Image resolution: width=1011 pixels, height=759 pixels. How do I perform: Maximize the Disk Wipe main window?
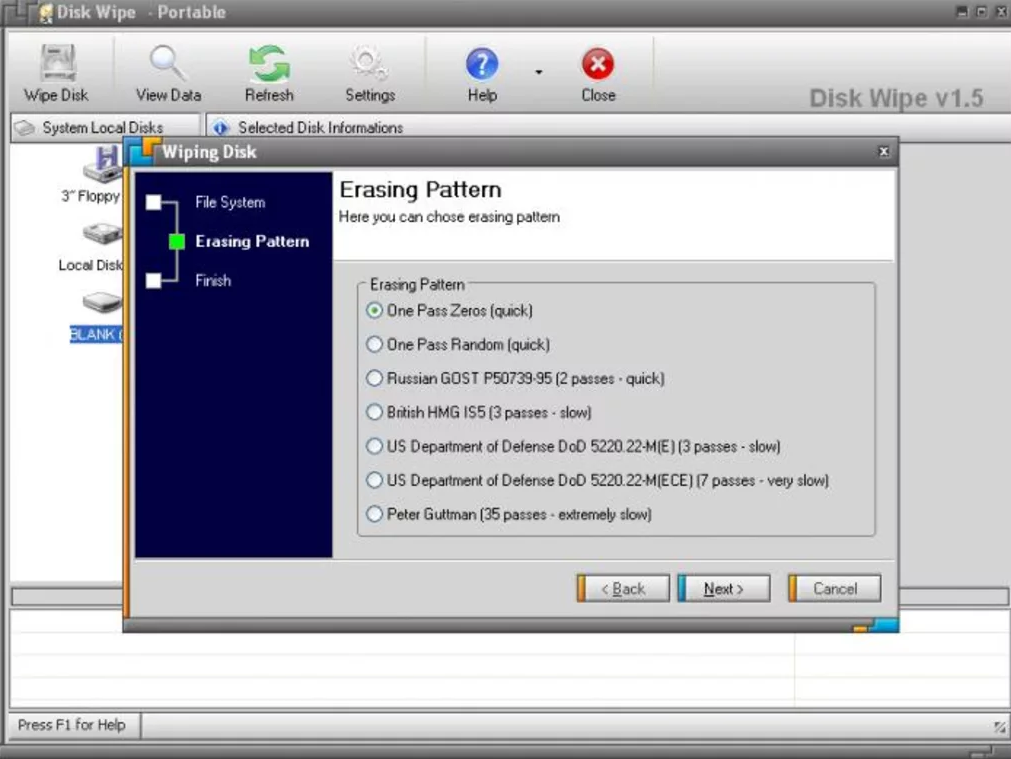pyautogui.click(x=982, y=12)
